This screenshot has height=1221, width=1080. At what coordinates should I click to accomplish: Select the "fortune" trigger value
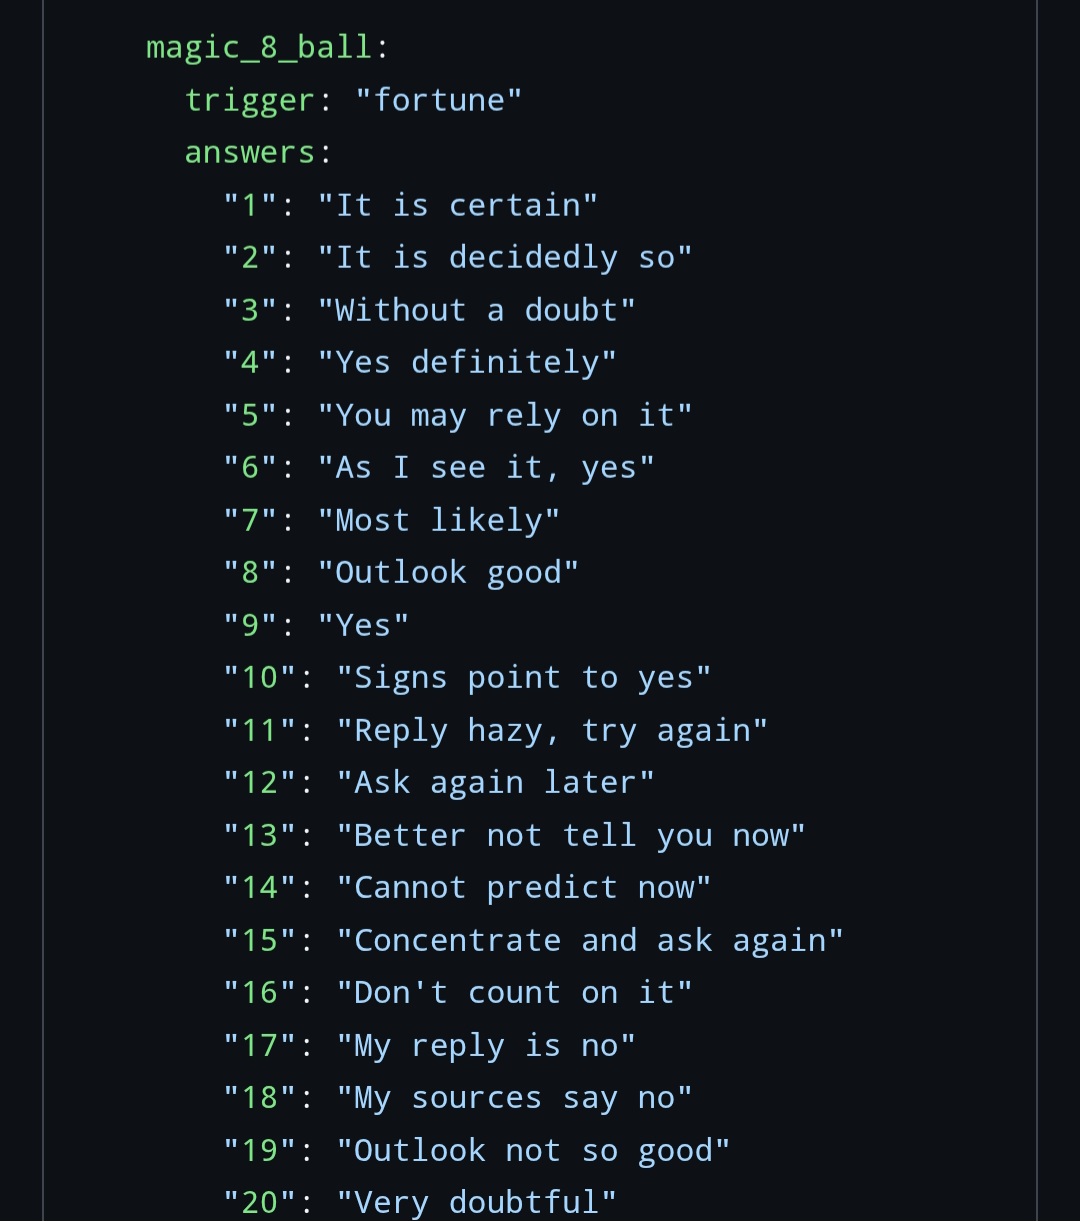439,100
